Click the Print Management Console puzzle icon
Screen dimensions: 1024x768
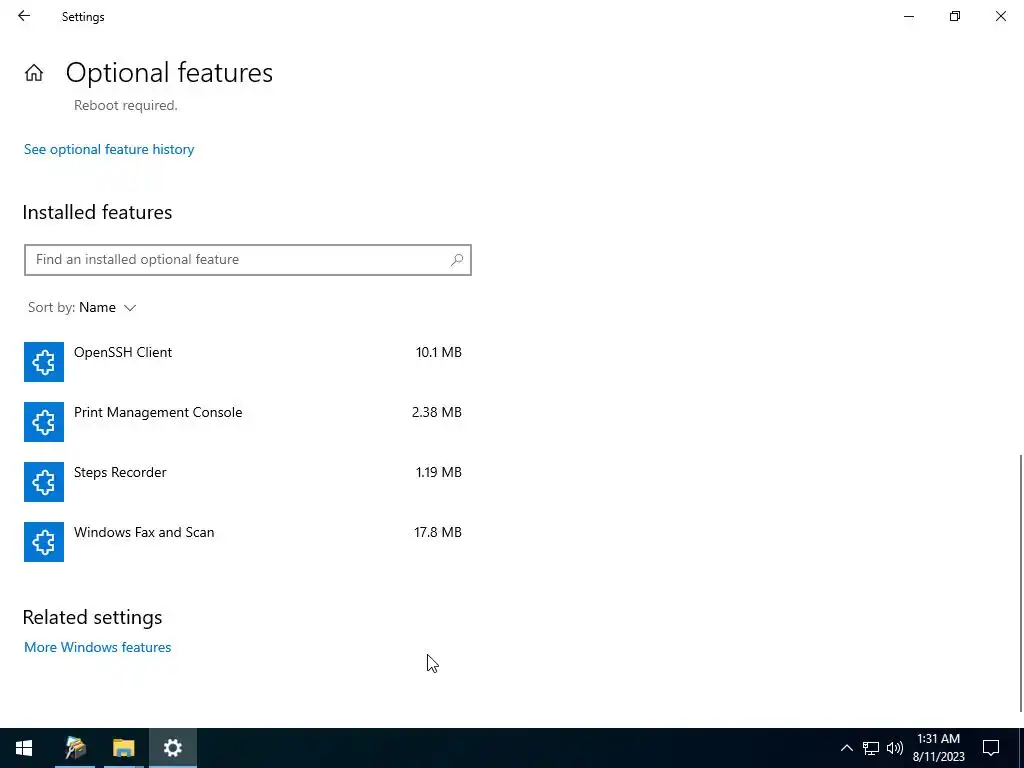click(44, 422)
